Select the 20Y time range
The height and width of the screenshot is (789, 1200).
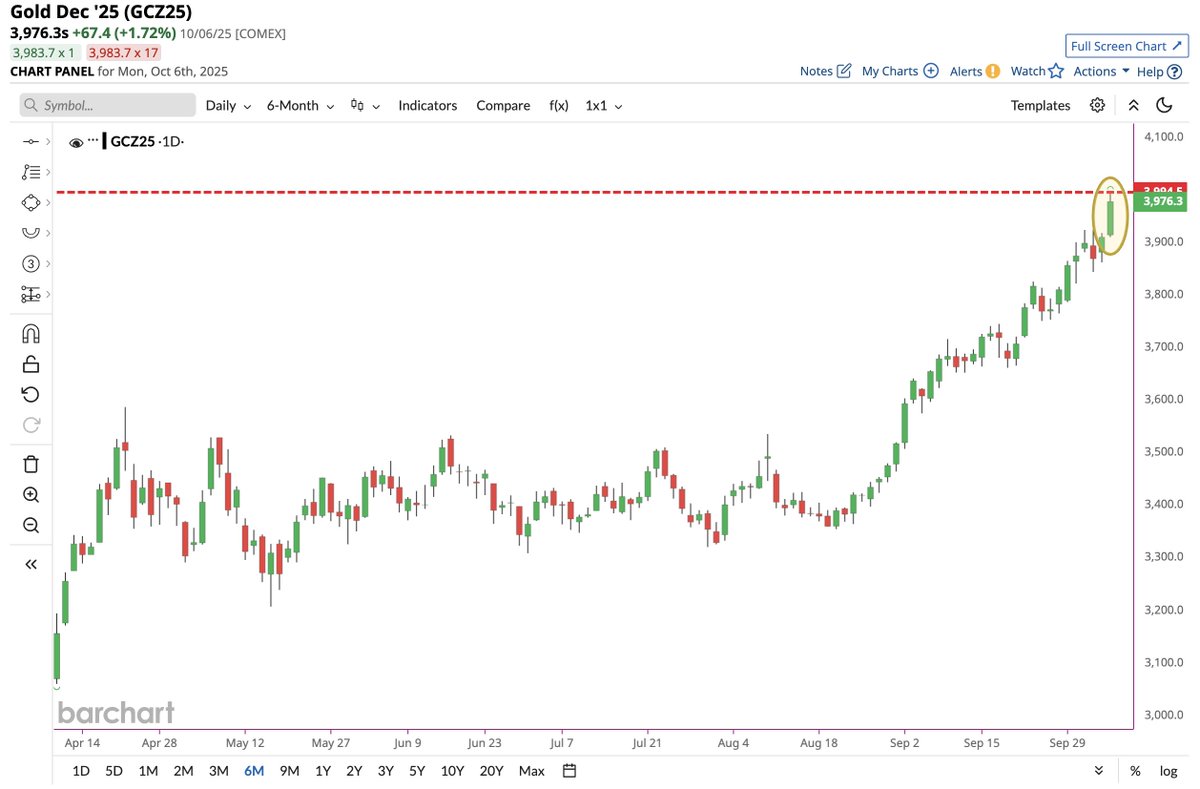(x=491, y=771)
